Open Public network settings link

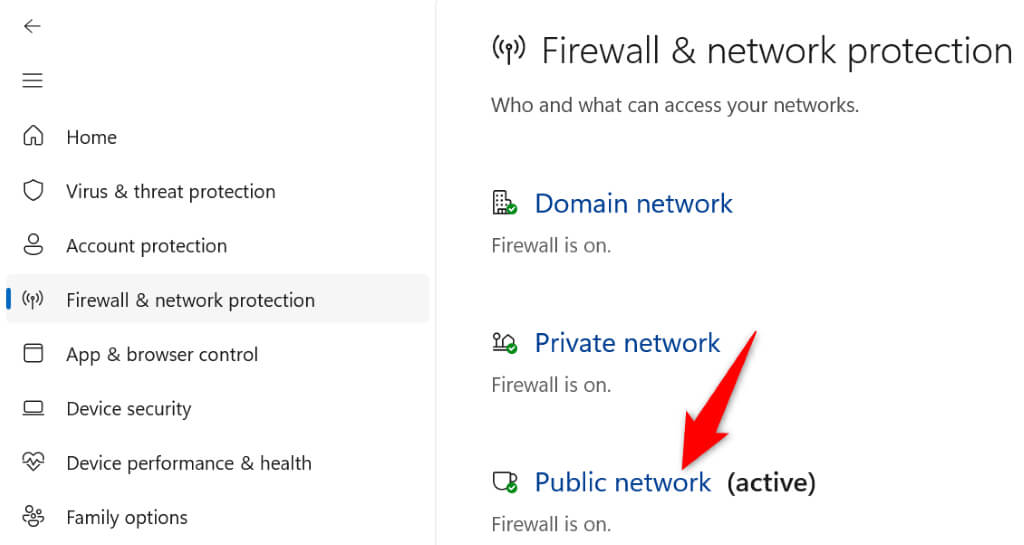[x=622, y=483]
